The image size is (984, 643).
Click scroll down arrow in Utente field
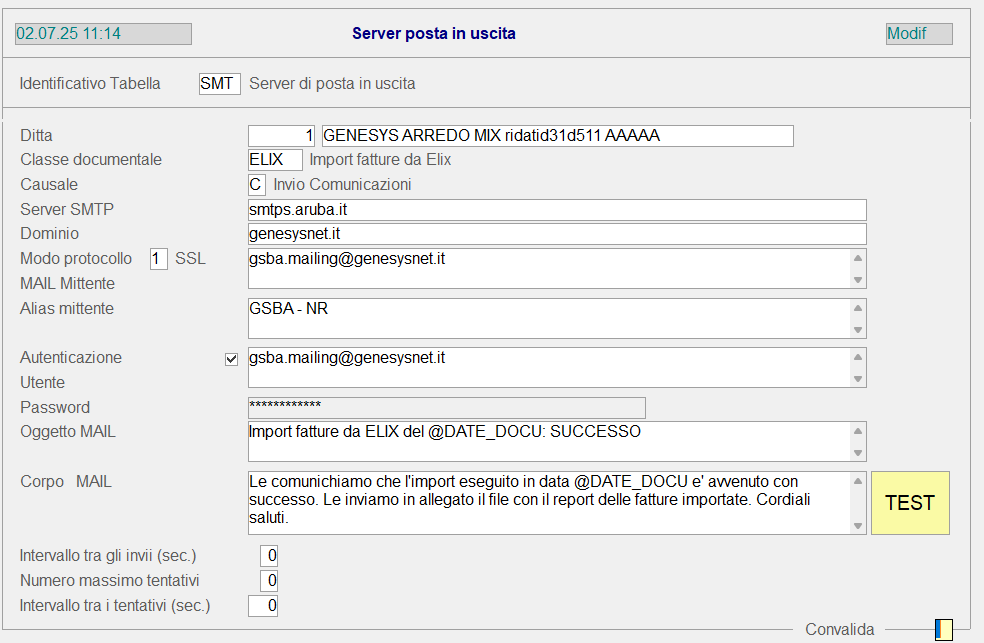(857, 379)
